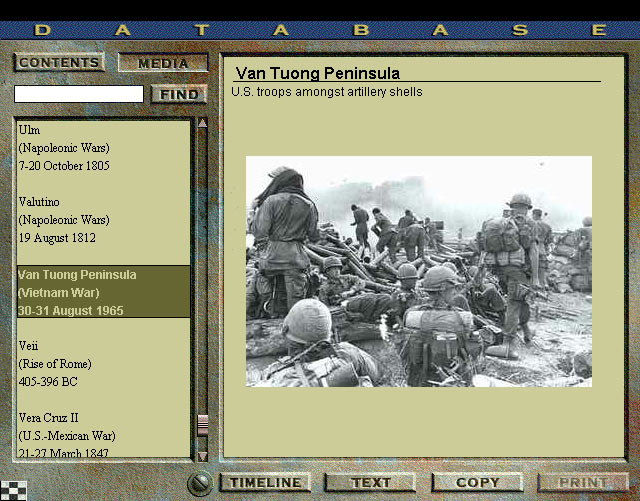Click in the search text field
The width and height of the screenshot is (640, 501).
click(79, 94)
